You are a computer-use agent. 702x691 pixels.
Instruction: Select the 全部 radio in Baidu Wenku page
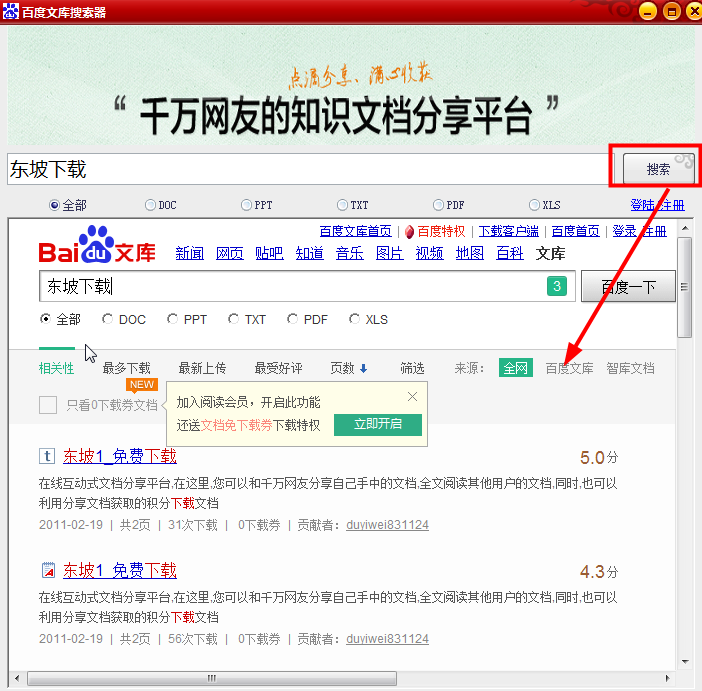click(45, 319)
